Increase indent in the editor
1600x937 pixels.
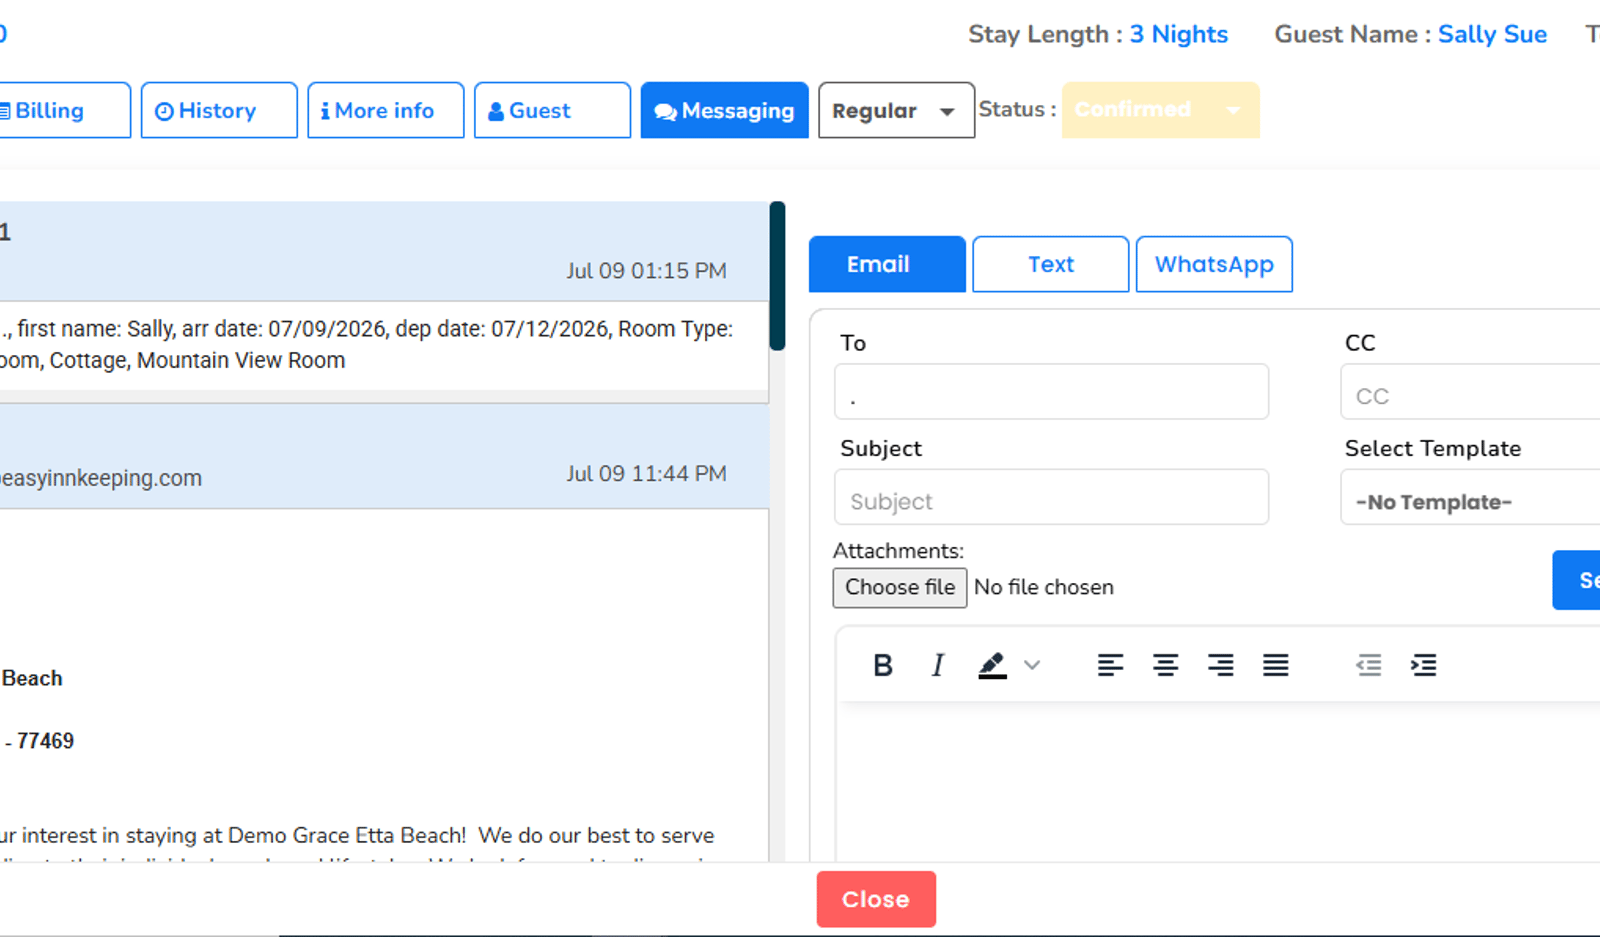(1423, 665)
